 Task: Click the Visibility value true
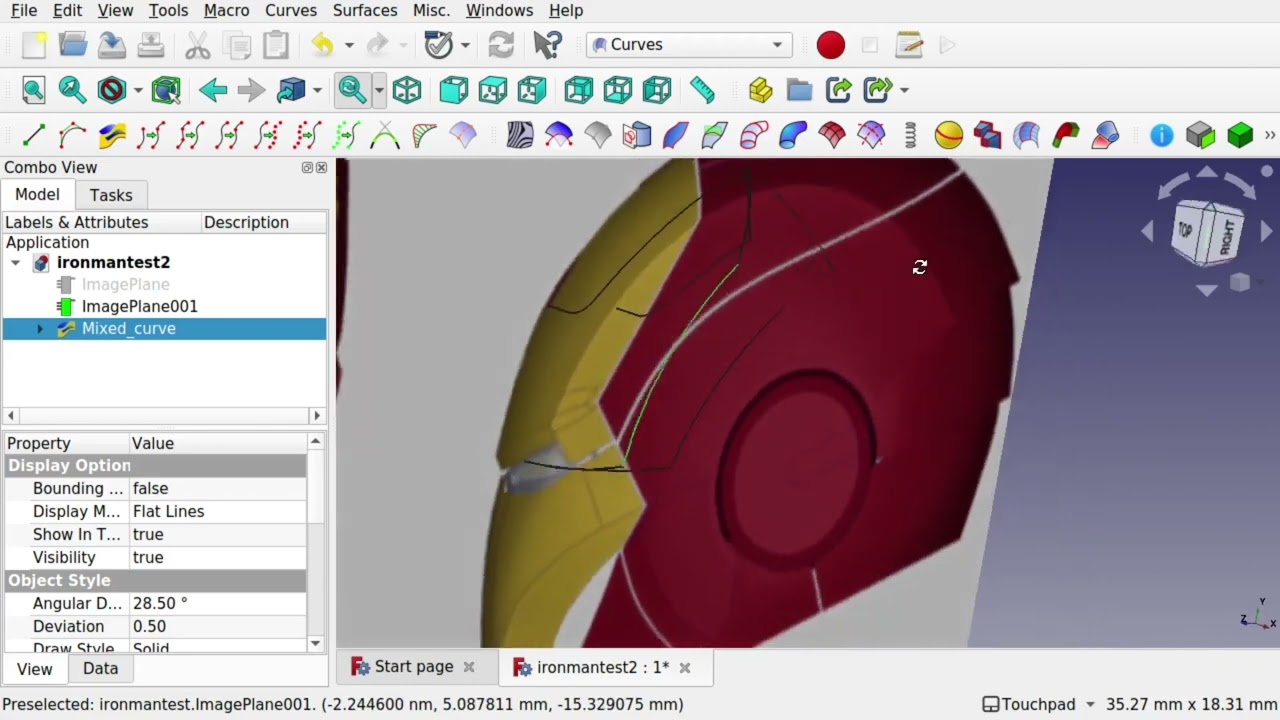click(x=218, y=558)
